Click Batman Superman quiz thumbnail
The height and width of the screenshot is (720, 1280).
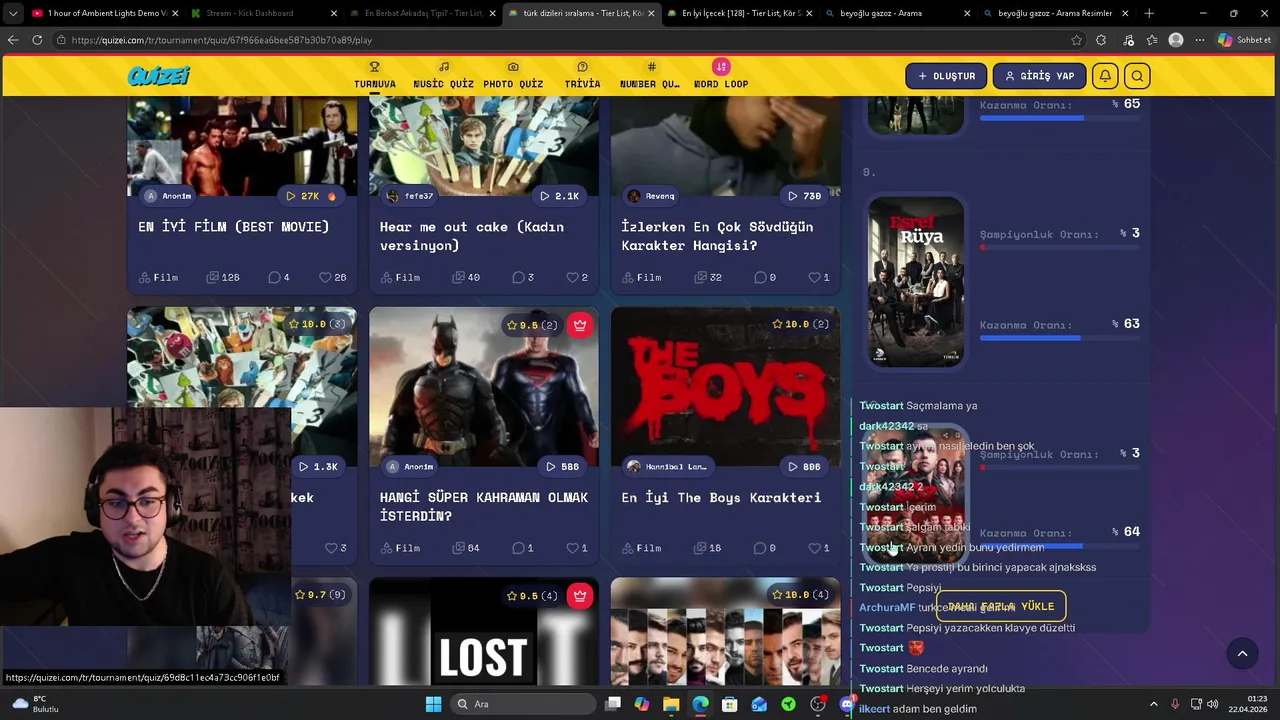(x=484, y=385)
